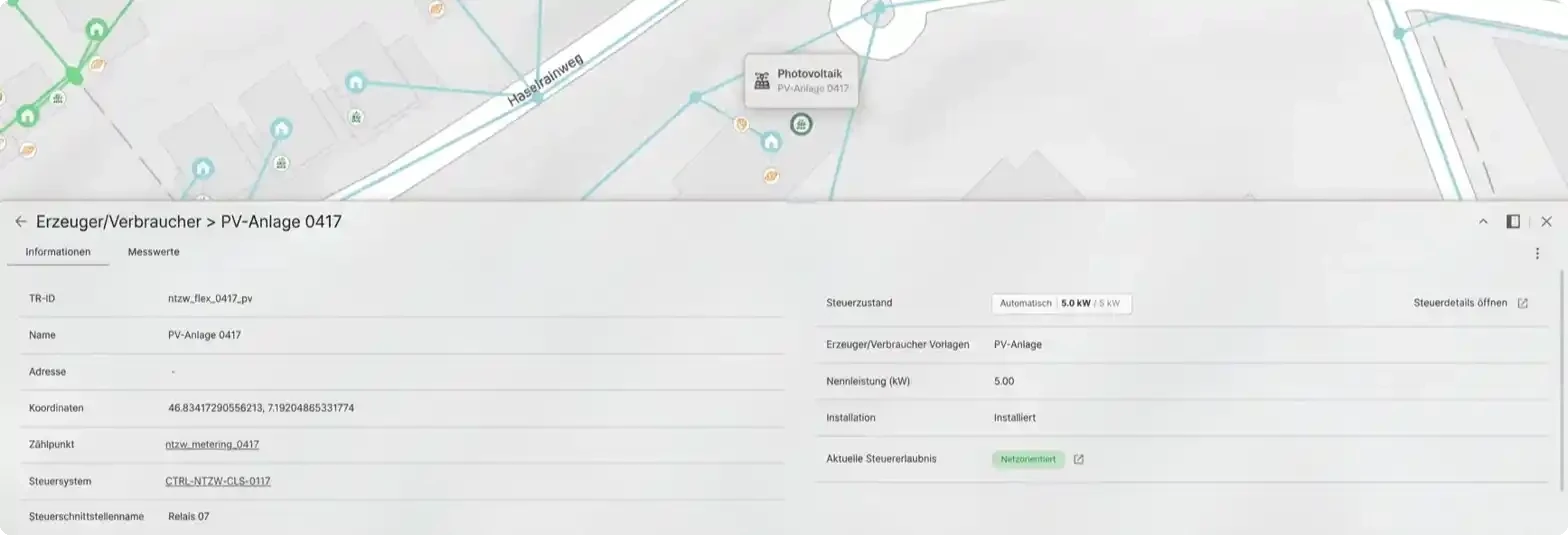Image resolution: width=1568 pixels, height=535 pixels.
Task: Click the PV-Anlage Vorlagen value
Action: point(1018,344)
